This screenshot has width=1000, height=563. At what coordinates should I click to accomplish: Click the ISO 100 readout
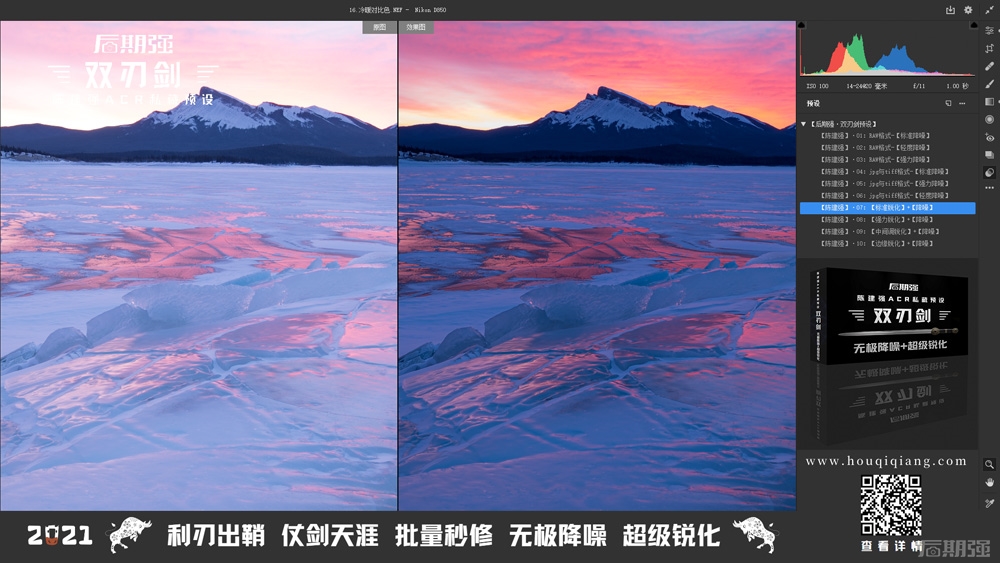tap(817, 86)
